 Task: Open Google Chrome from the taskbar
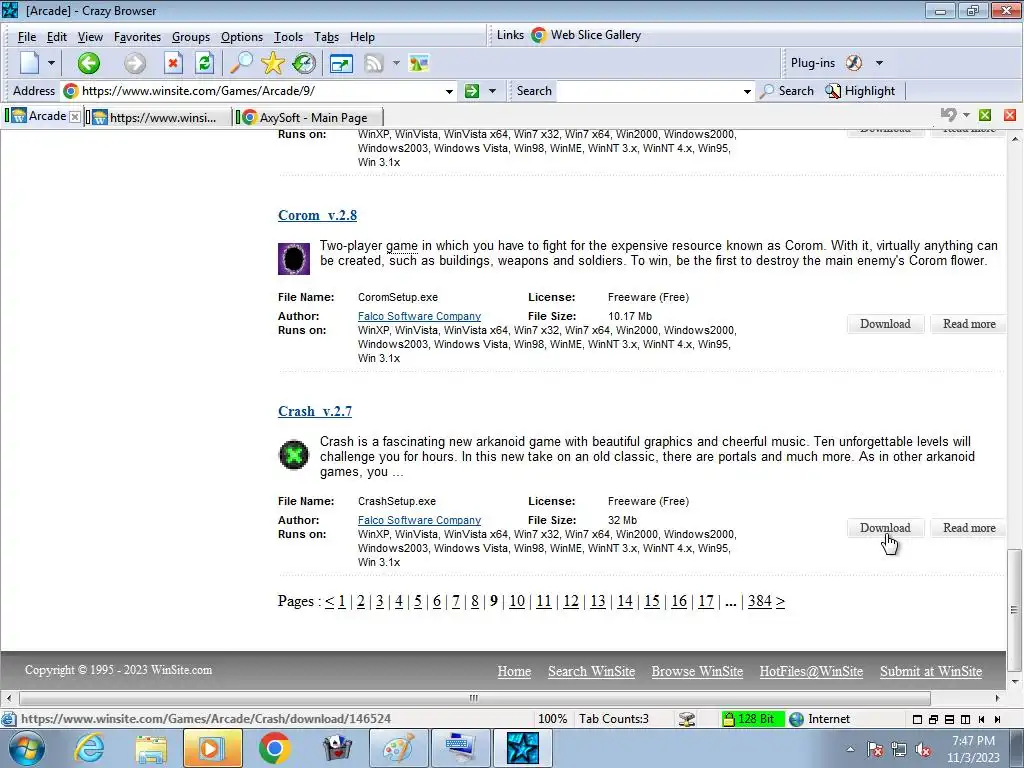pos(274,748)
